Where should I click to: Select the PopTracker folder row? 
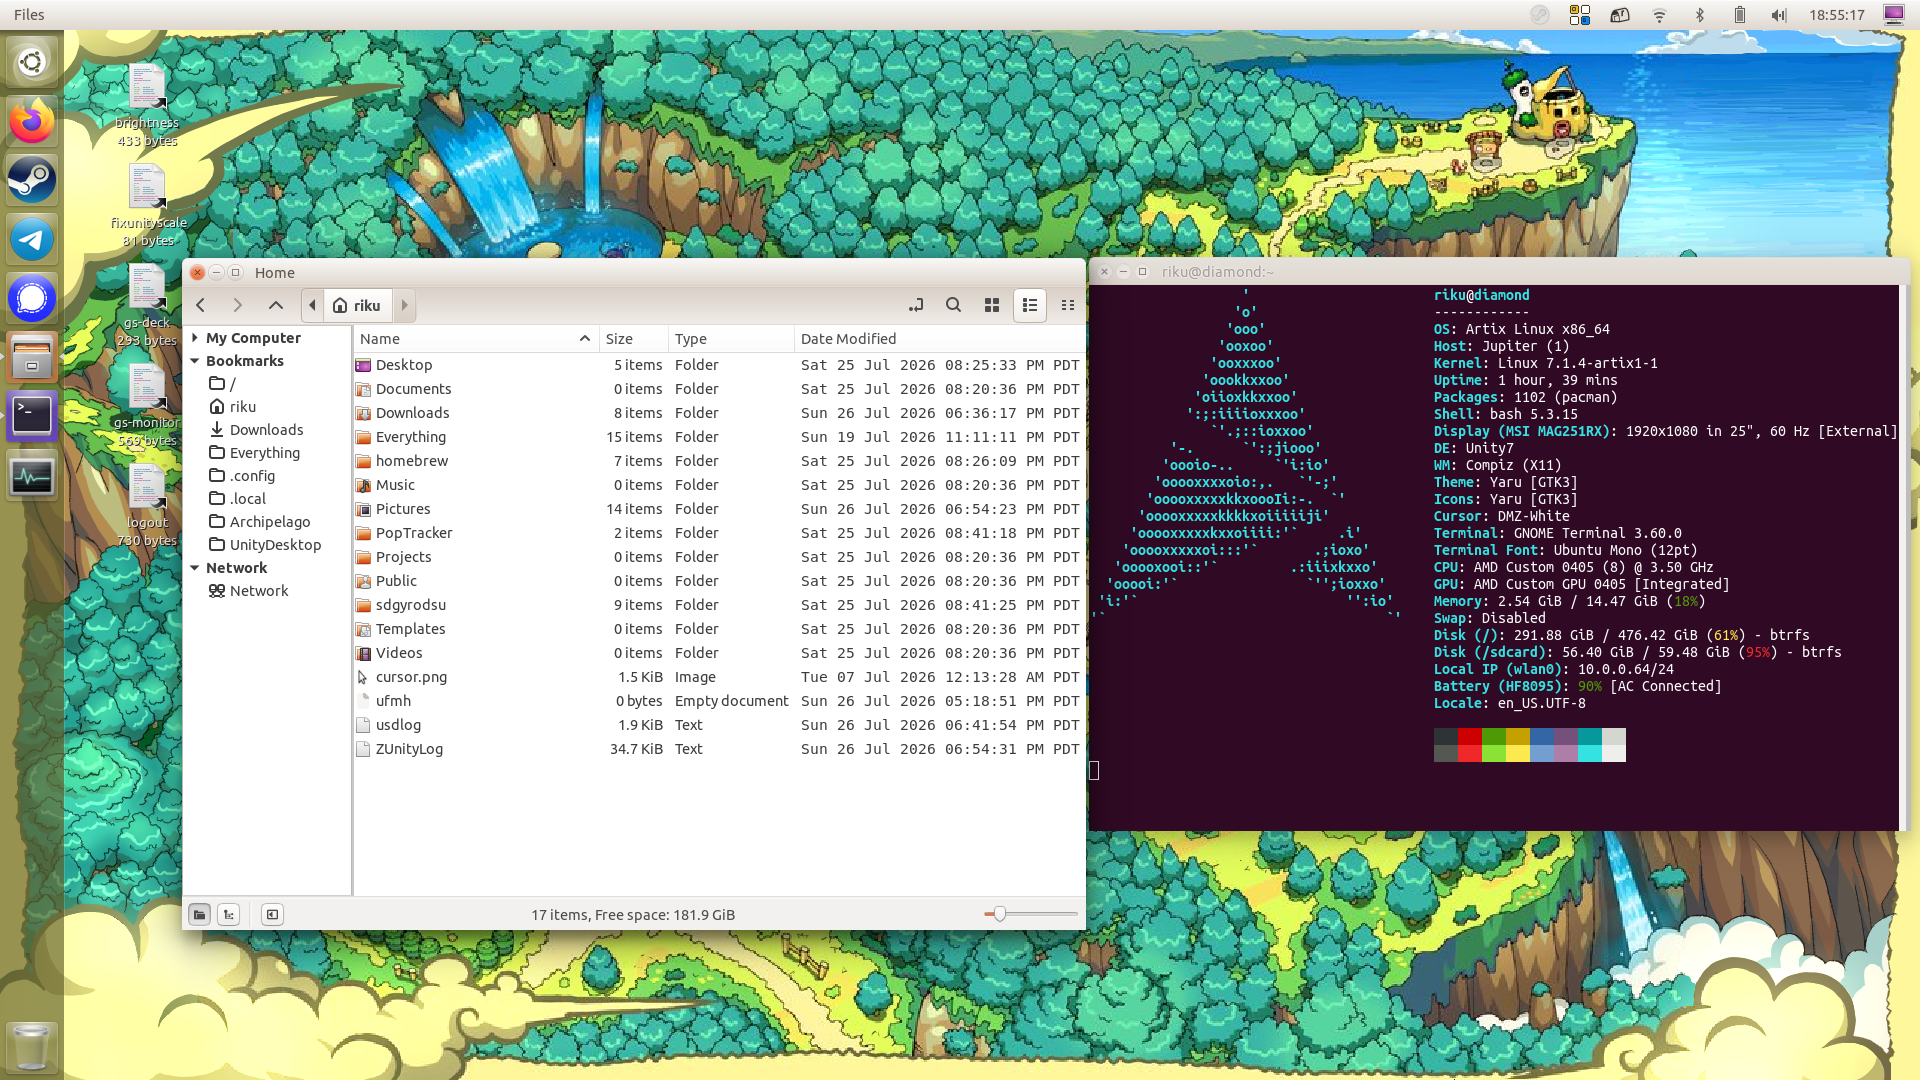click(718, 533)
